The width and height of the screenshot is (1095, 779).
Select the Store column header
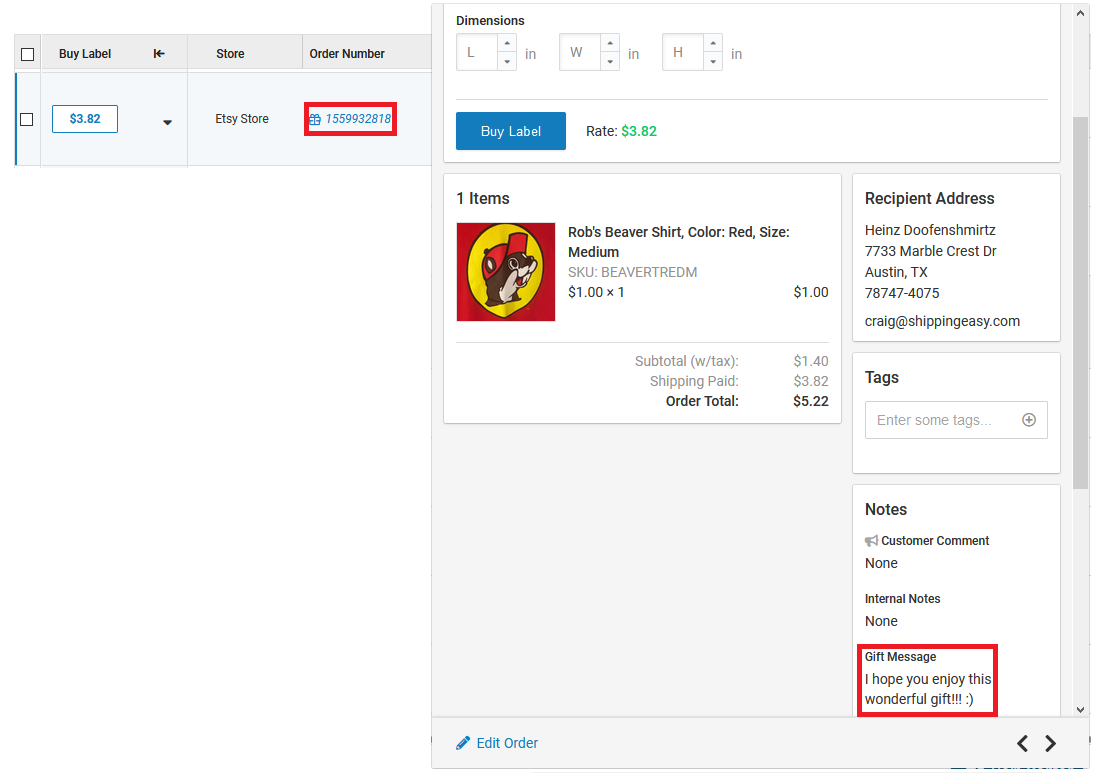[x=230, y=53]
